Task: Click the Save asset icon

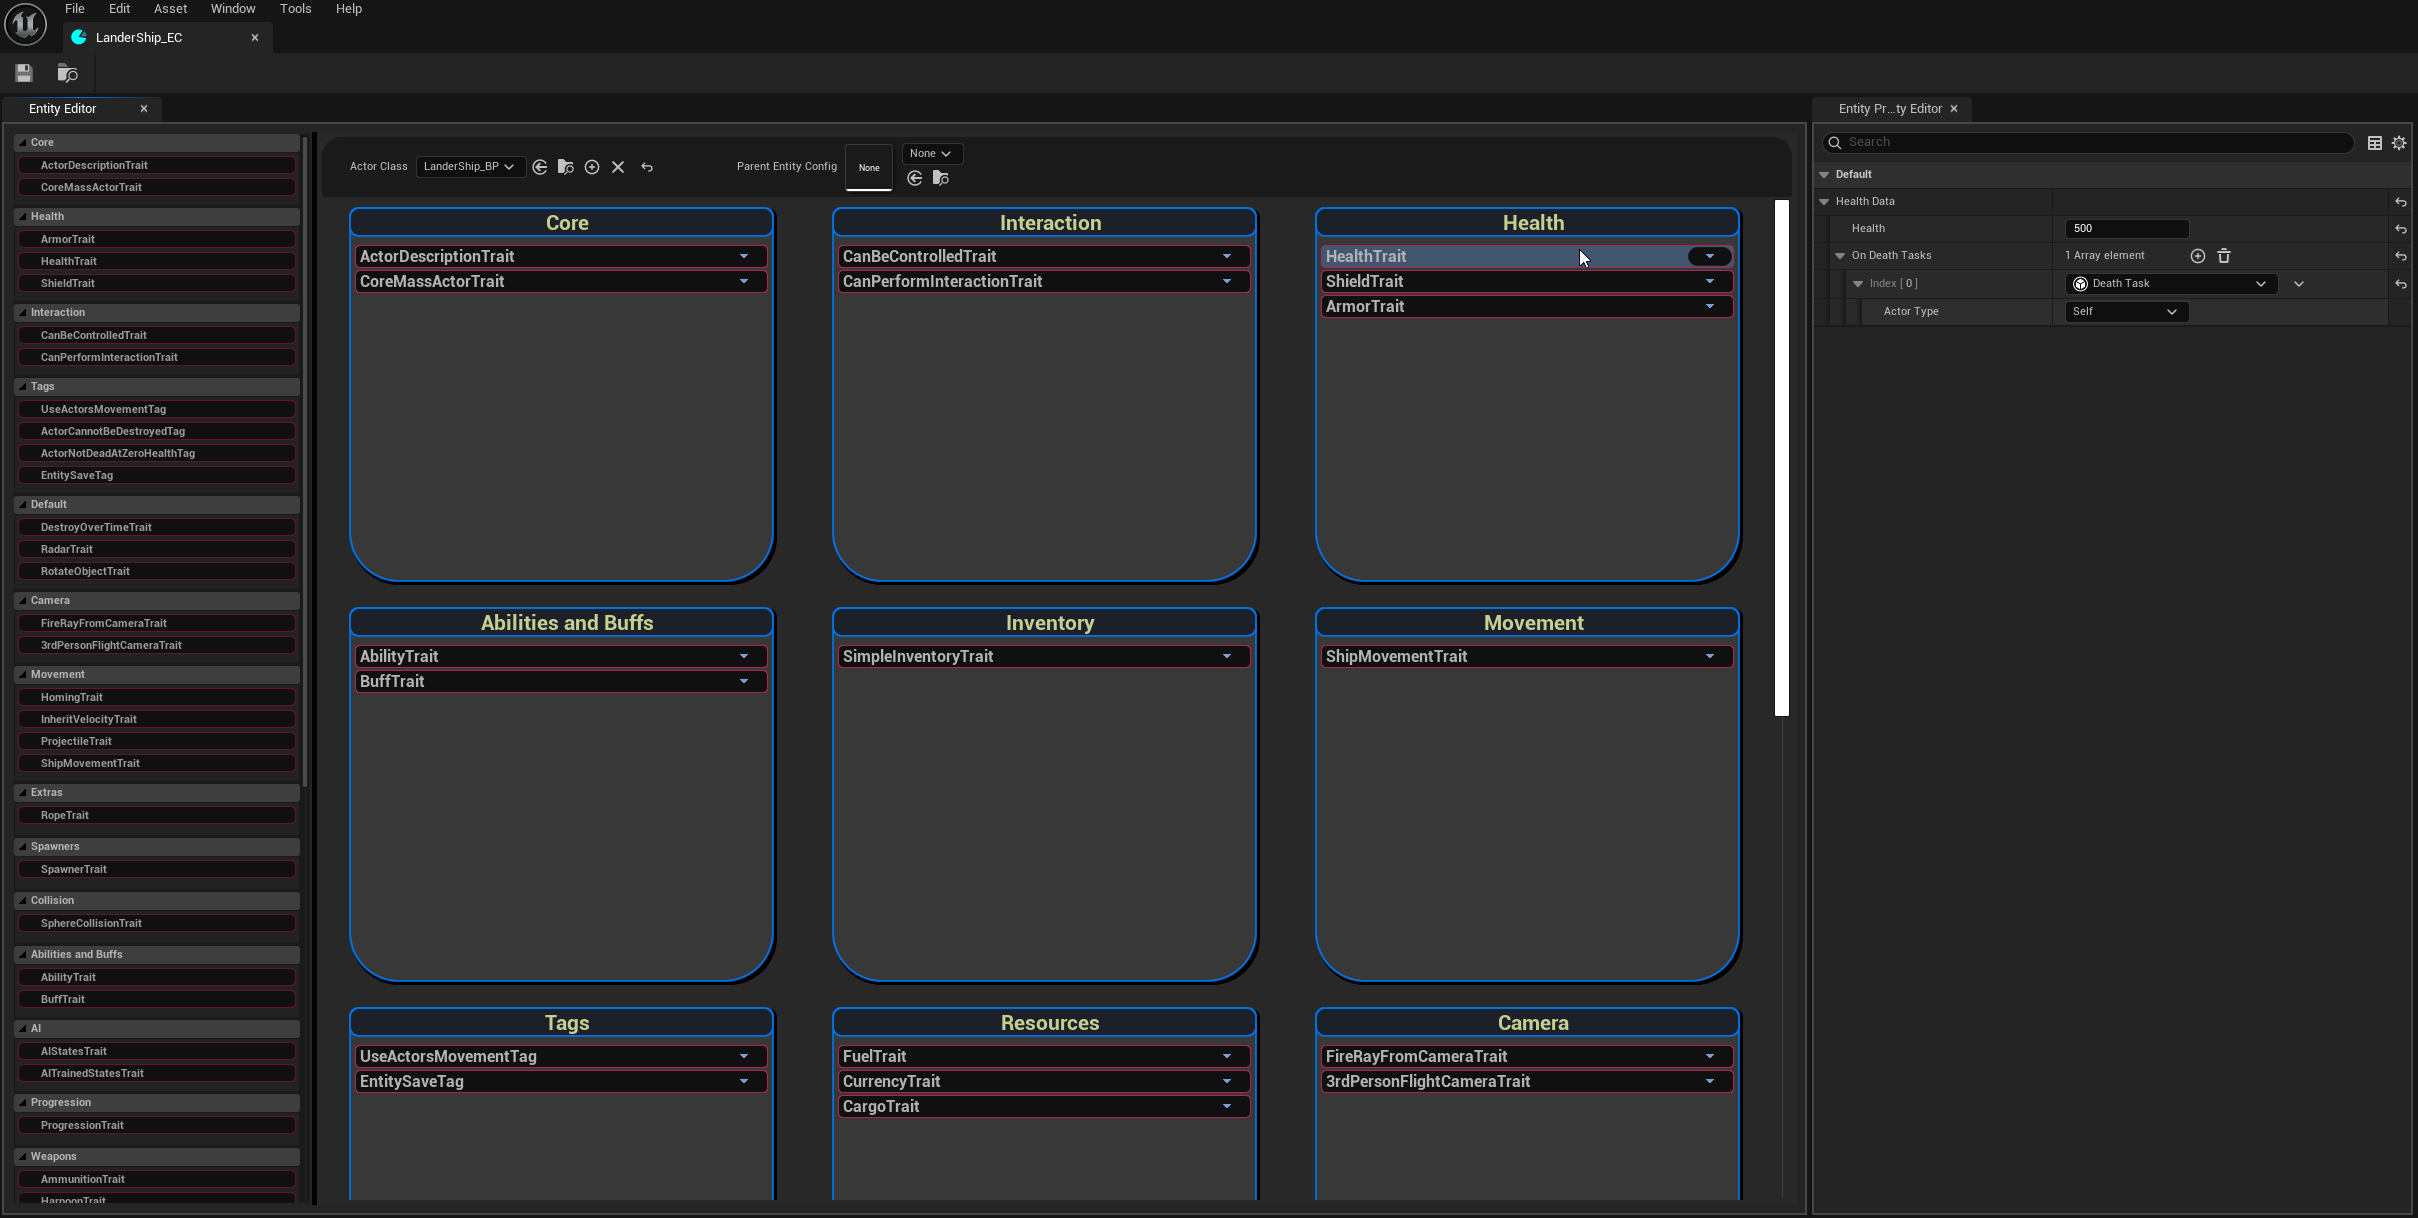Action: [24, 73]
